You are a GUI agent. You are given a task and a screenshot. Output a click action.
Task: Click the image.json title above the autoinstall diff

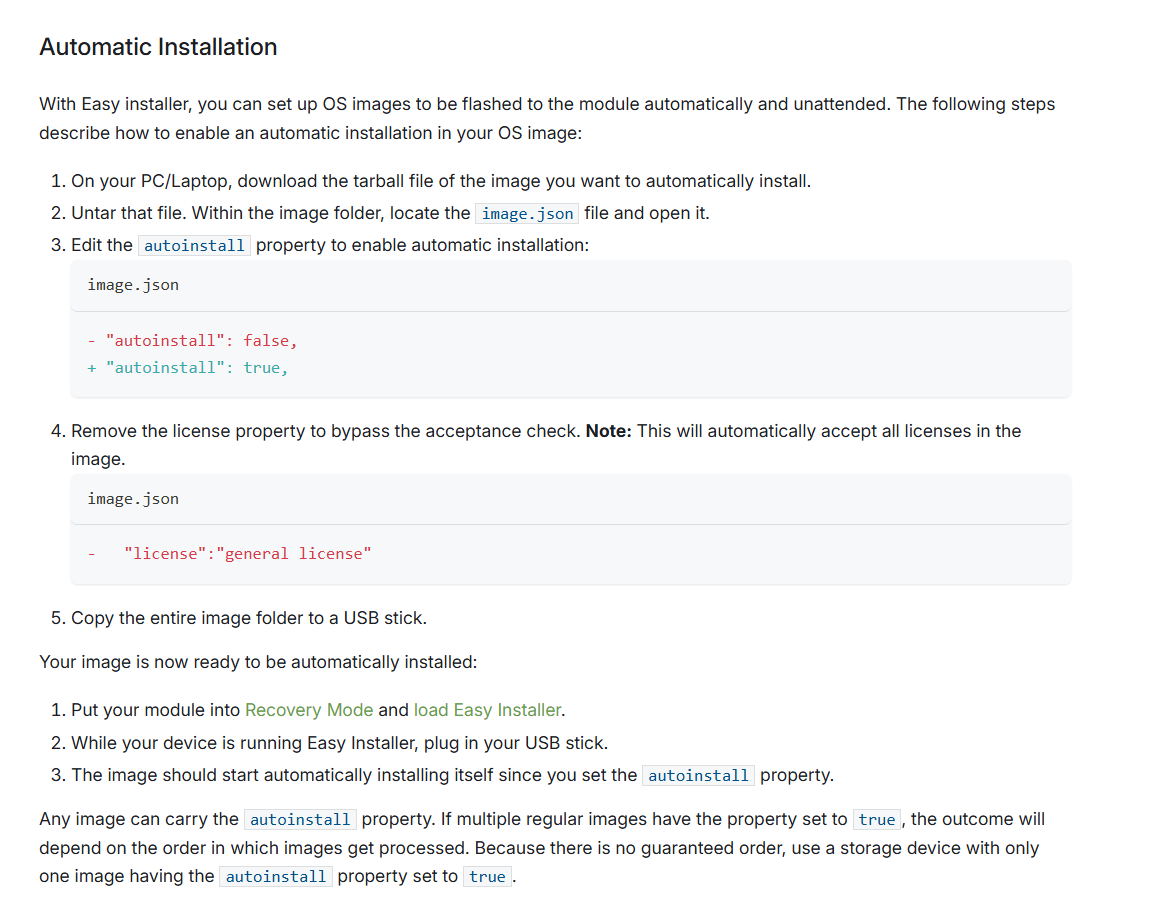133,285
